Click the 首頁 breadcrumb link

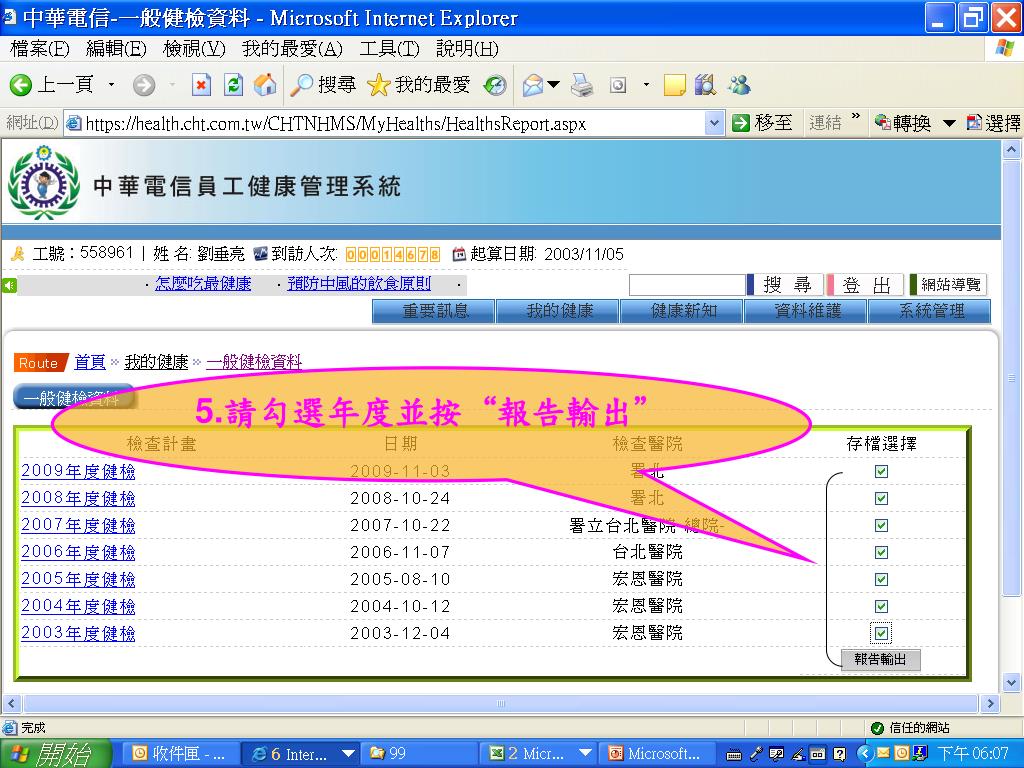89,362
